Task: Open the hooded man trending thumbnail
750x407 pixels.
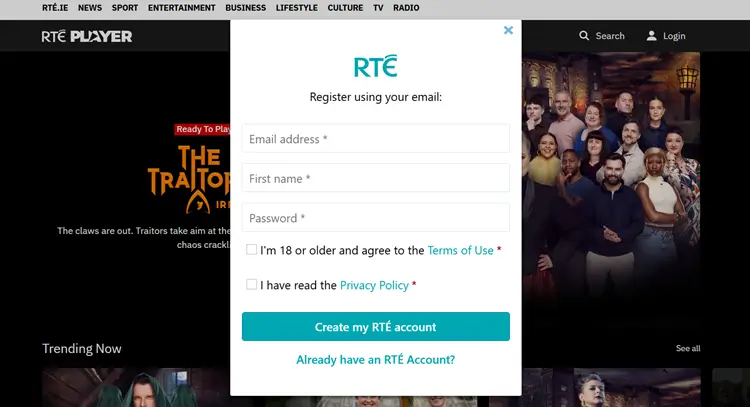Action: point(136,387)
